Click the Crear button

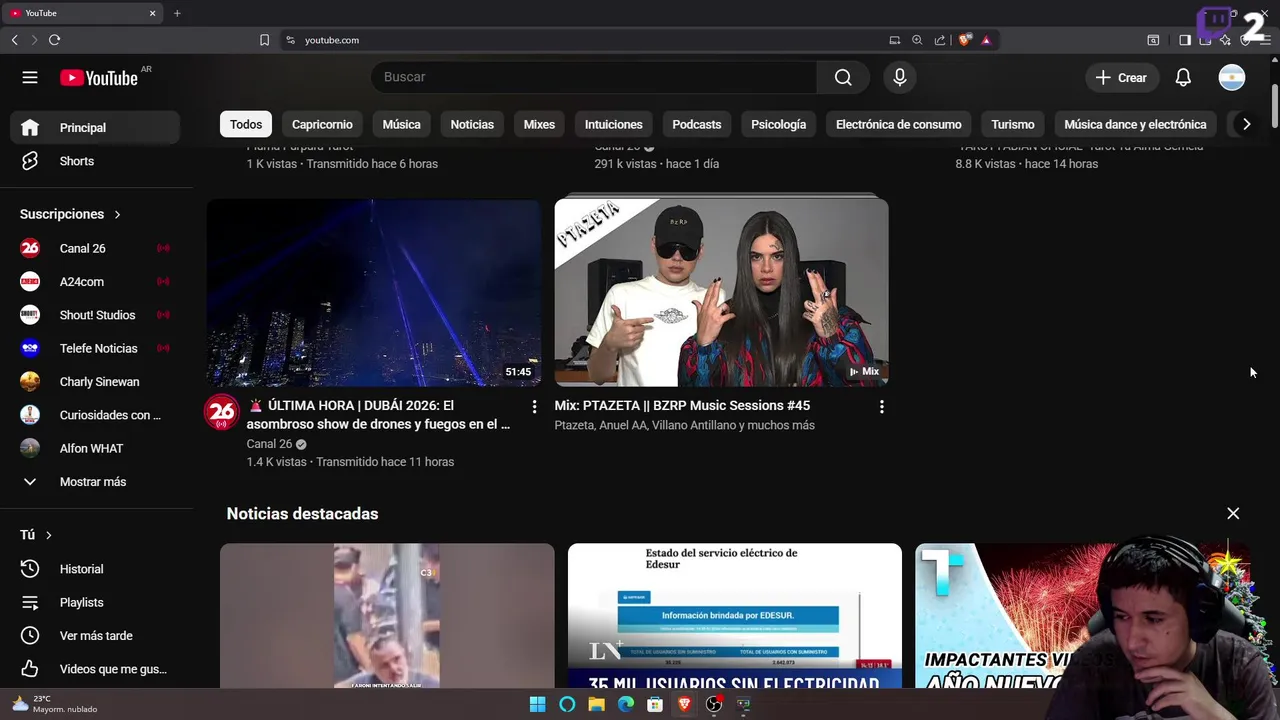click(1120, 77)
